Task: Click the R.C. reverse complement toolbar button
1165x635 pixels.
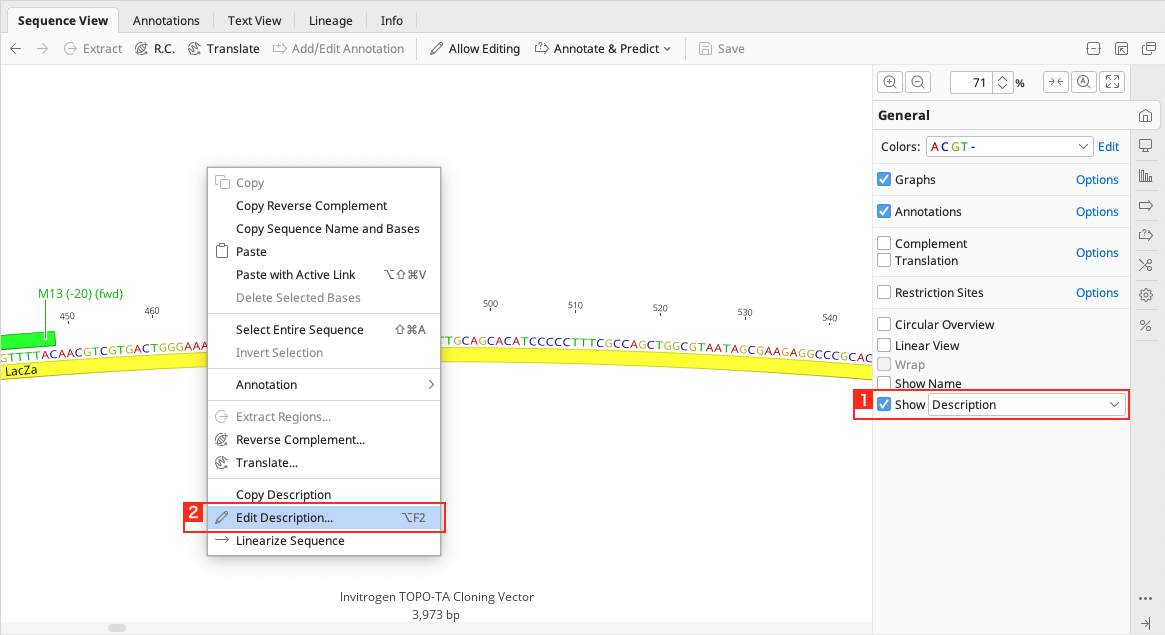Action: point(154,49)
